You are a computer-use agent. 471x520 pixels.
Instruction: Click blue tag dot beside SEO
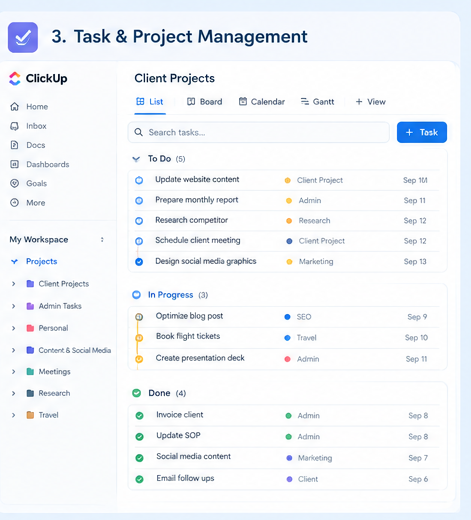click(287, 317)
